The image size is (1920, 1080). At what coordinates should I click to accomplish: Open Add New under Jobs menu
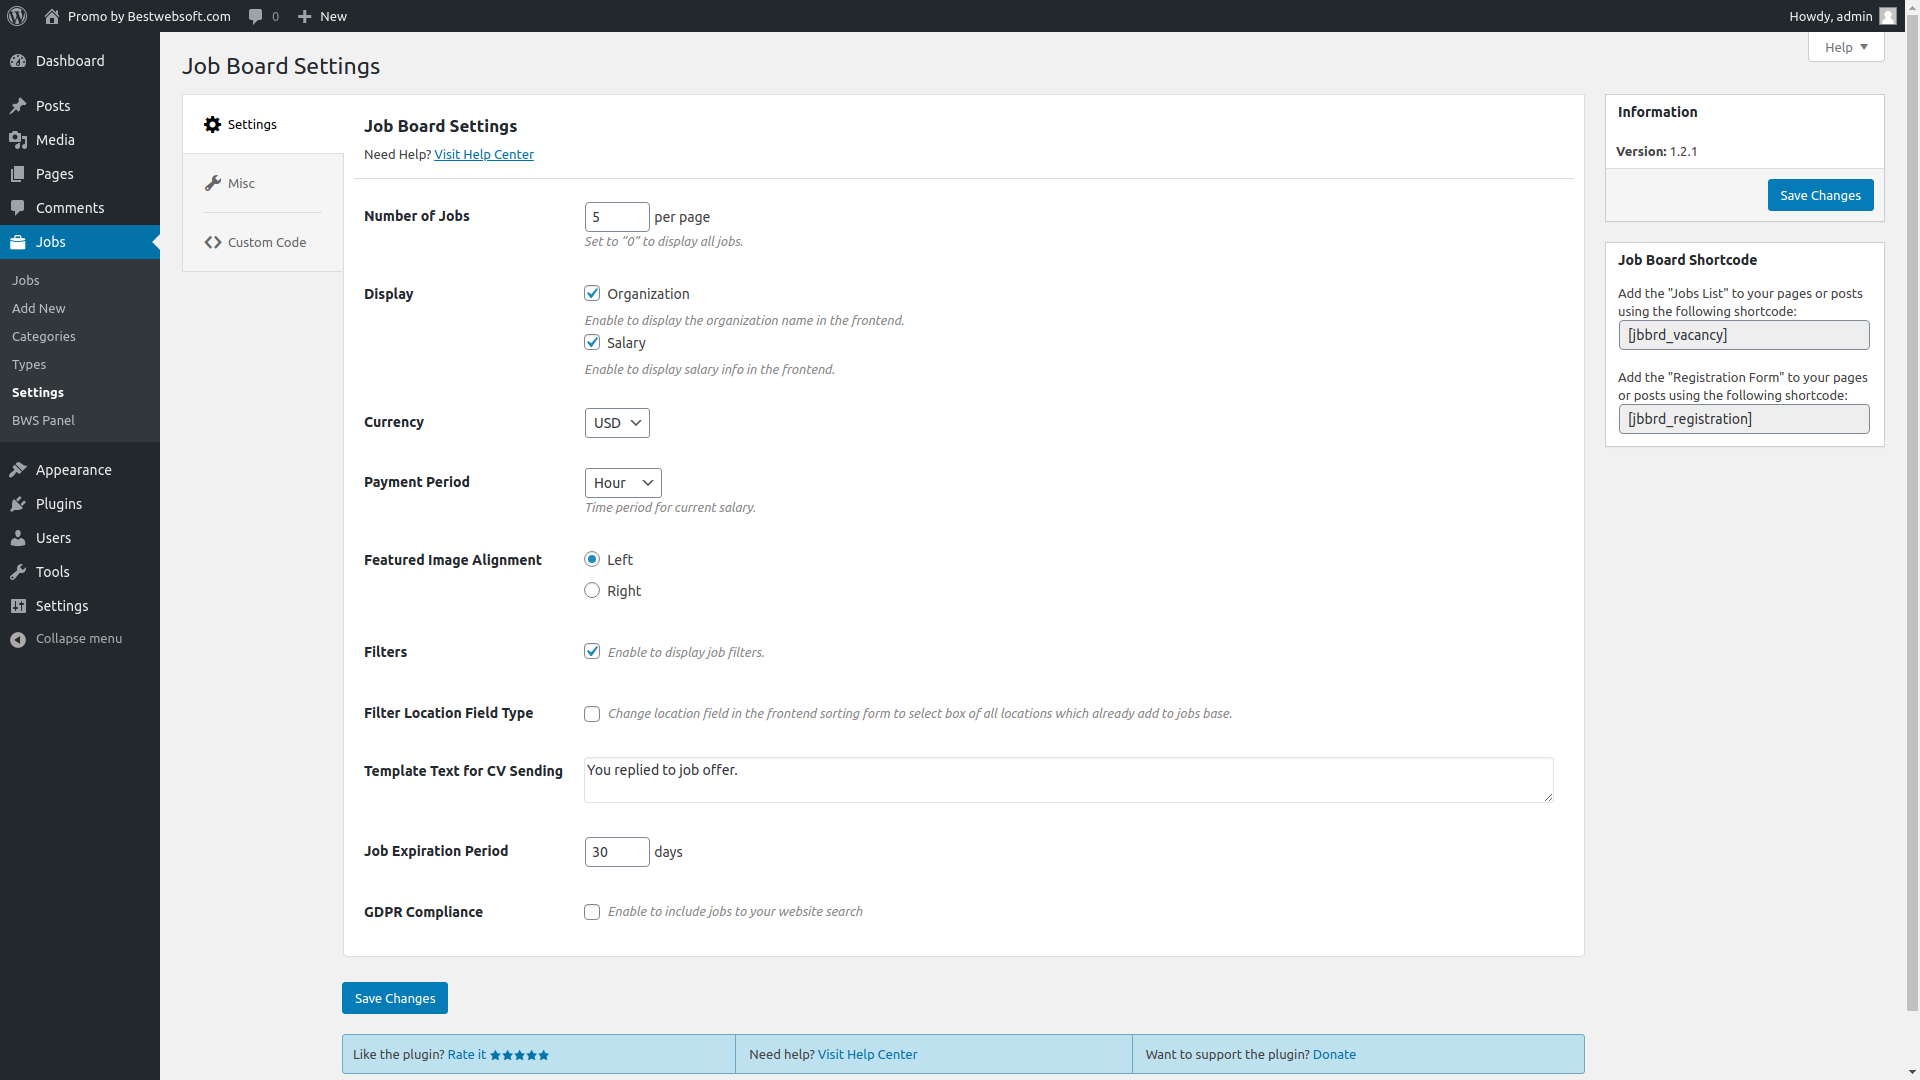point(38,308)
